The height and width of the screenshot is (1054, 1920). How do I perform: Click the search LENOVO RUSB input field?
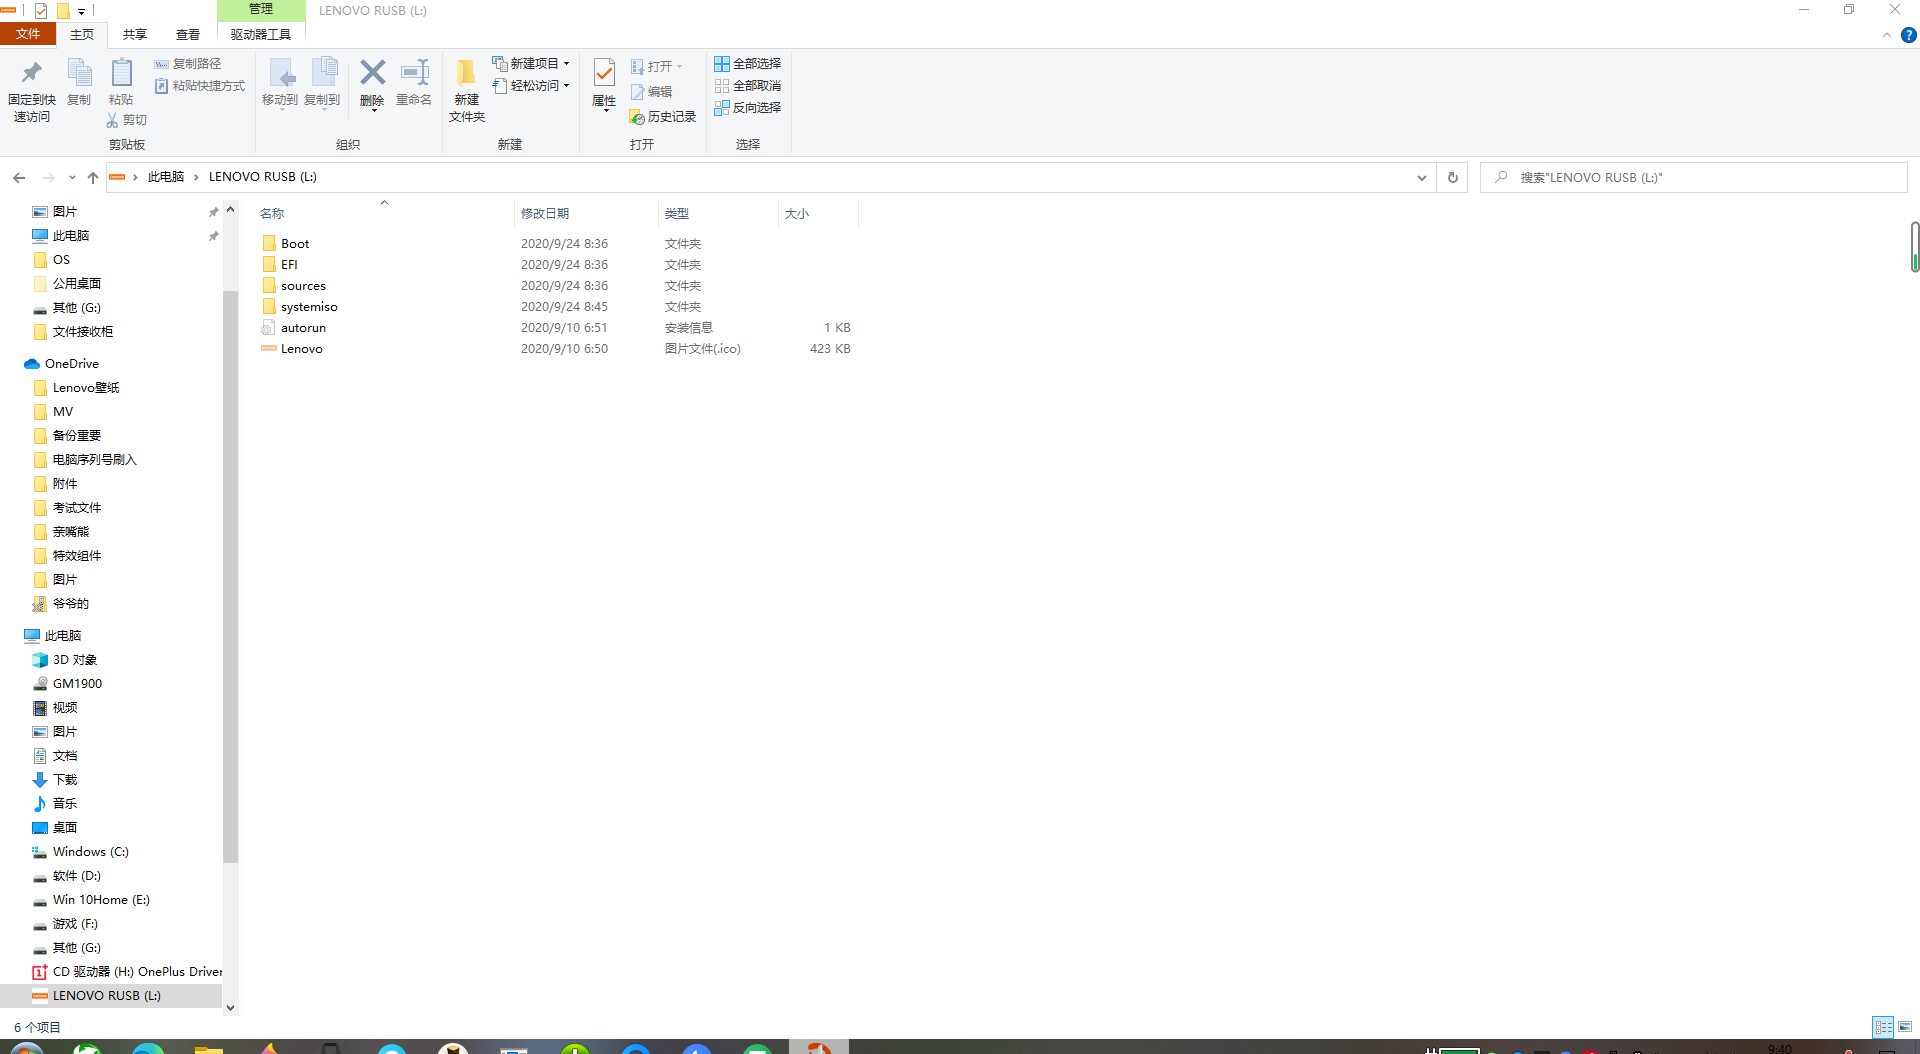point(1694,177)
